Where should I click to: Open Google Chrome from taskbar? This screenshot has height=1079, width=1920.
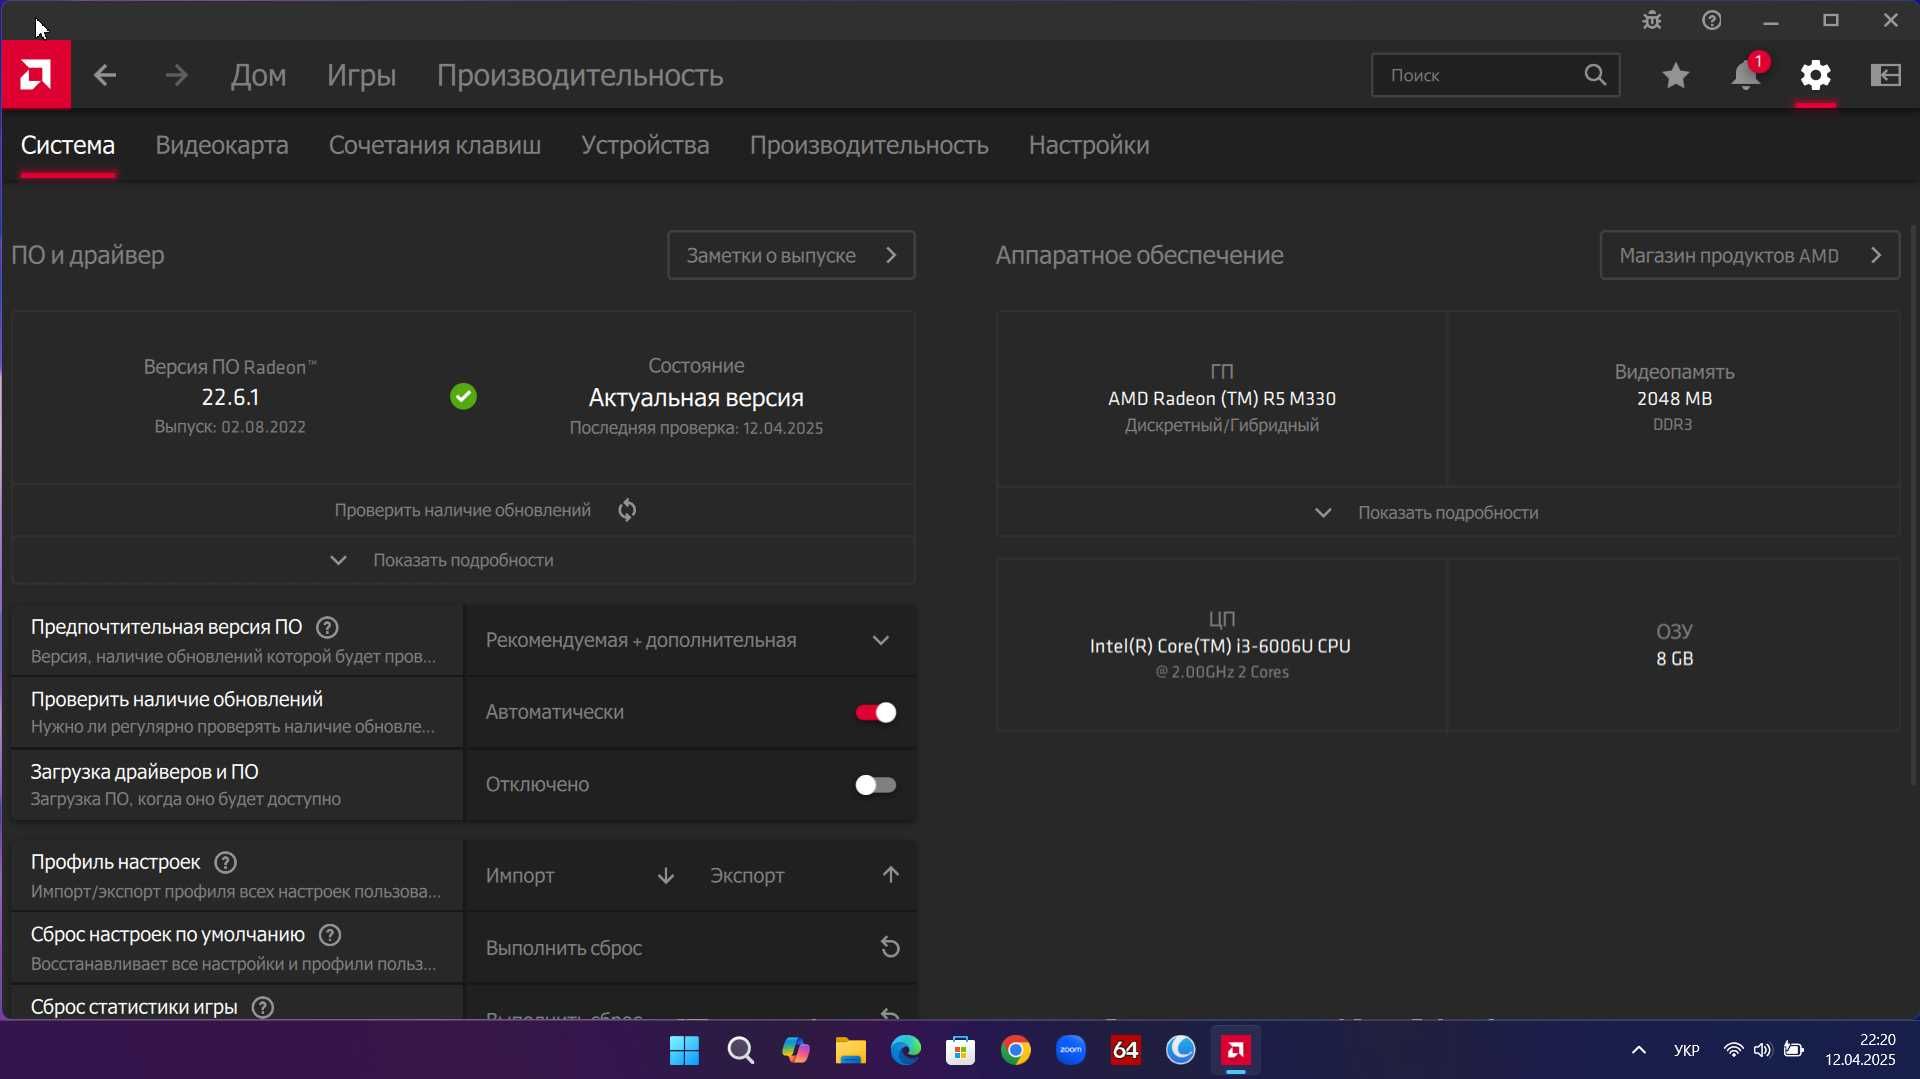click(x=1016, y=1051)
